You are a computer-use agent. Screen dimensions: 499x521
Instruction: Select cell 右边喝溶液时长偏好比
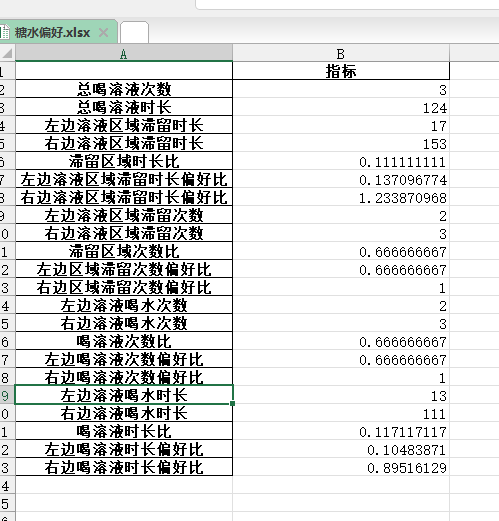tap(124, 467)
